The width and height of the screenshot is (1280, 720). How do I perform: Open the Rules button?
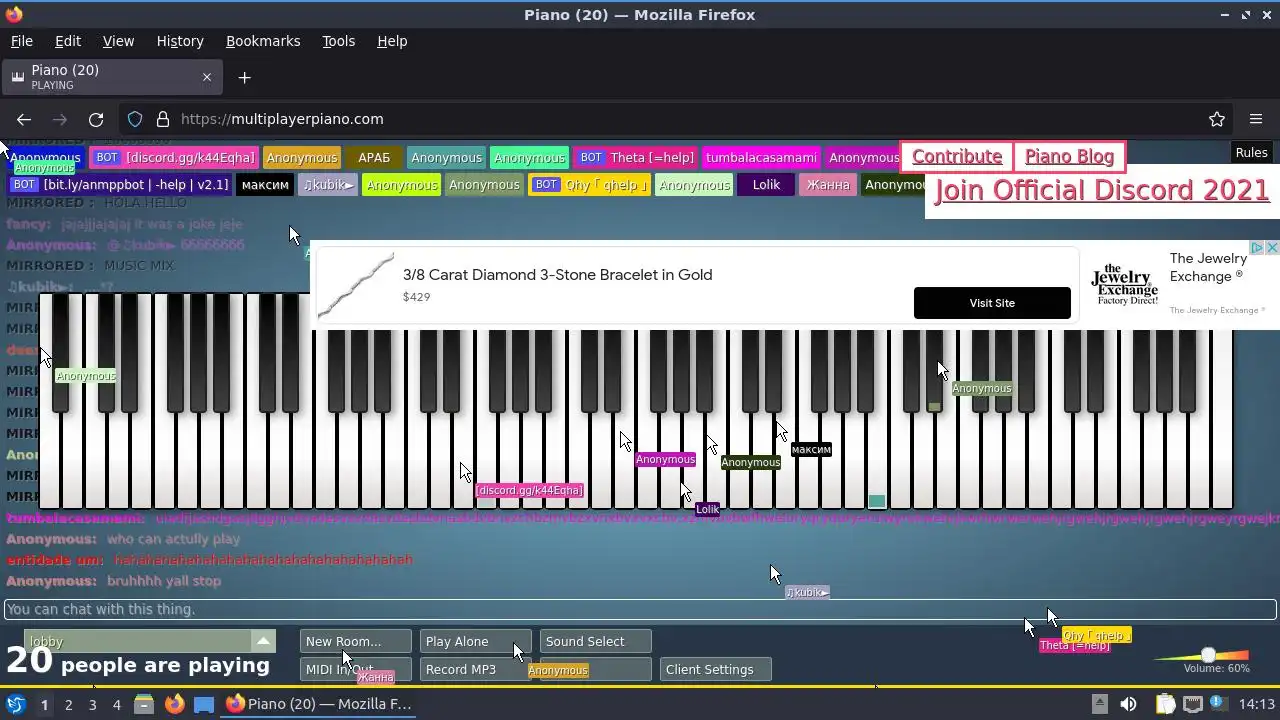[1251, 153]
